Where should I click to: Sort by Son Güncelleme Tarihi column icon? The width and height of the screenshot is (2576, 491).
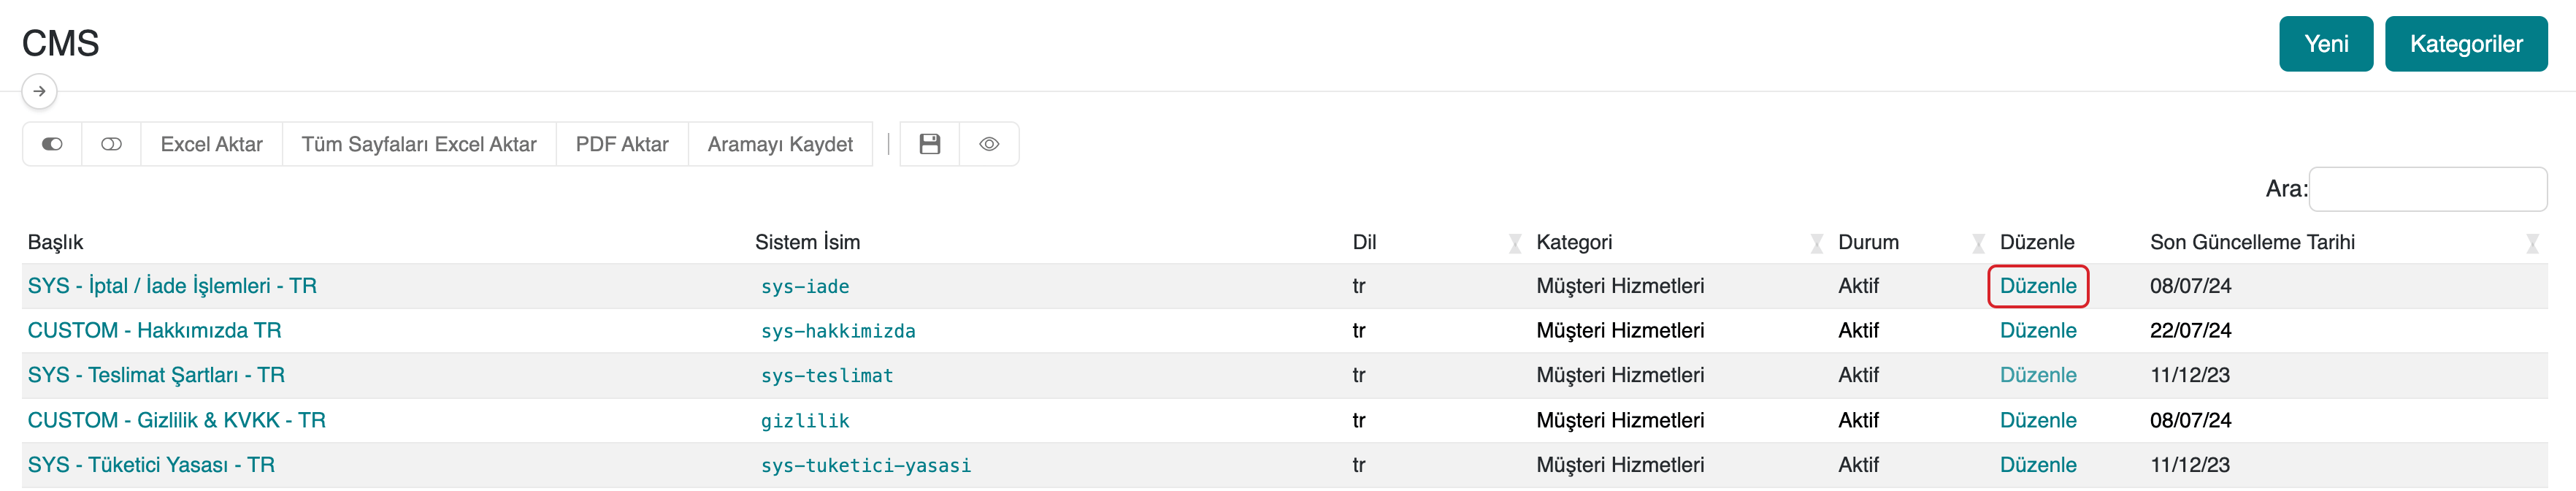pyautogui.click(x=2531, y=243)
